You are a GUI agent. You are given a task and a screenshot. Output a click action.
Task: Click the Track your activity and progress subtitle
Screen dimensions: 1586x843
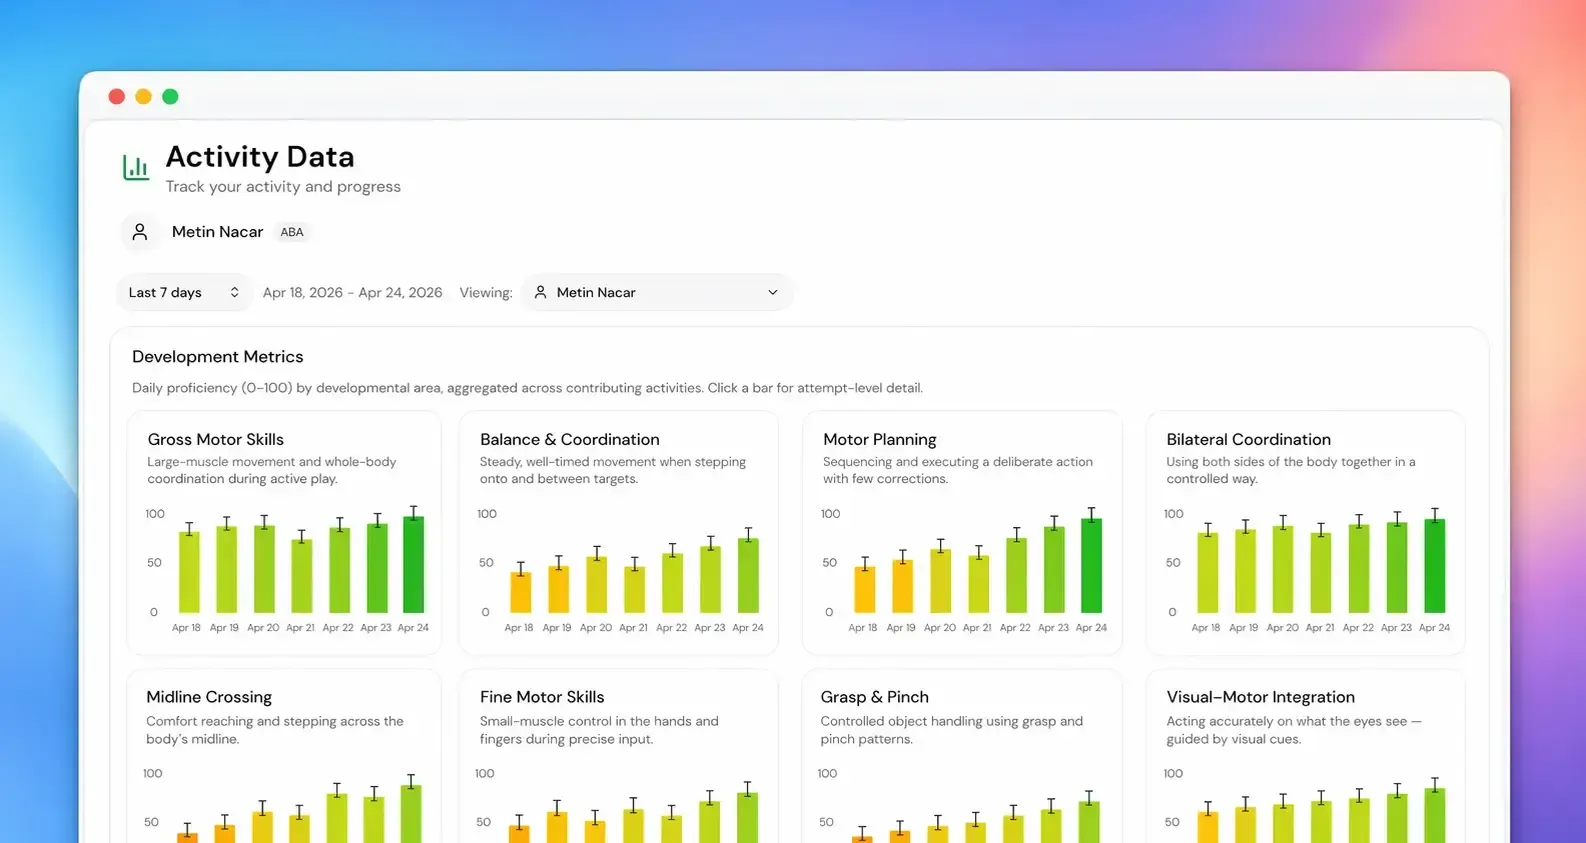click(x=283, y=187)
